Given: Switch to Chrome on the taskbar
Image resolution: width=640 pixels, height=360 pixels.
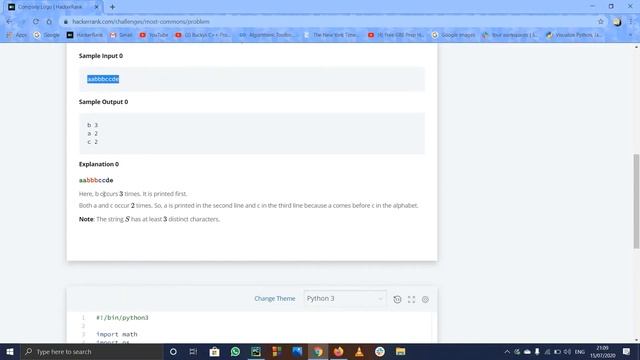Looking at the screenshot, I should coord(318,351).
